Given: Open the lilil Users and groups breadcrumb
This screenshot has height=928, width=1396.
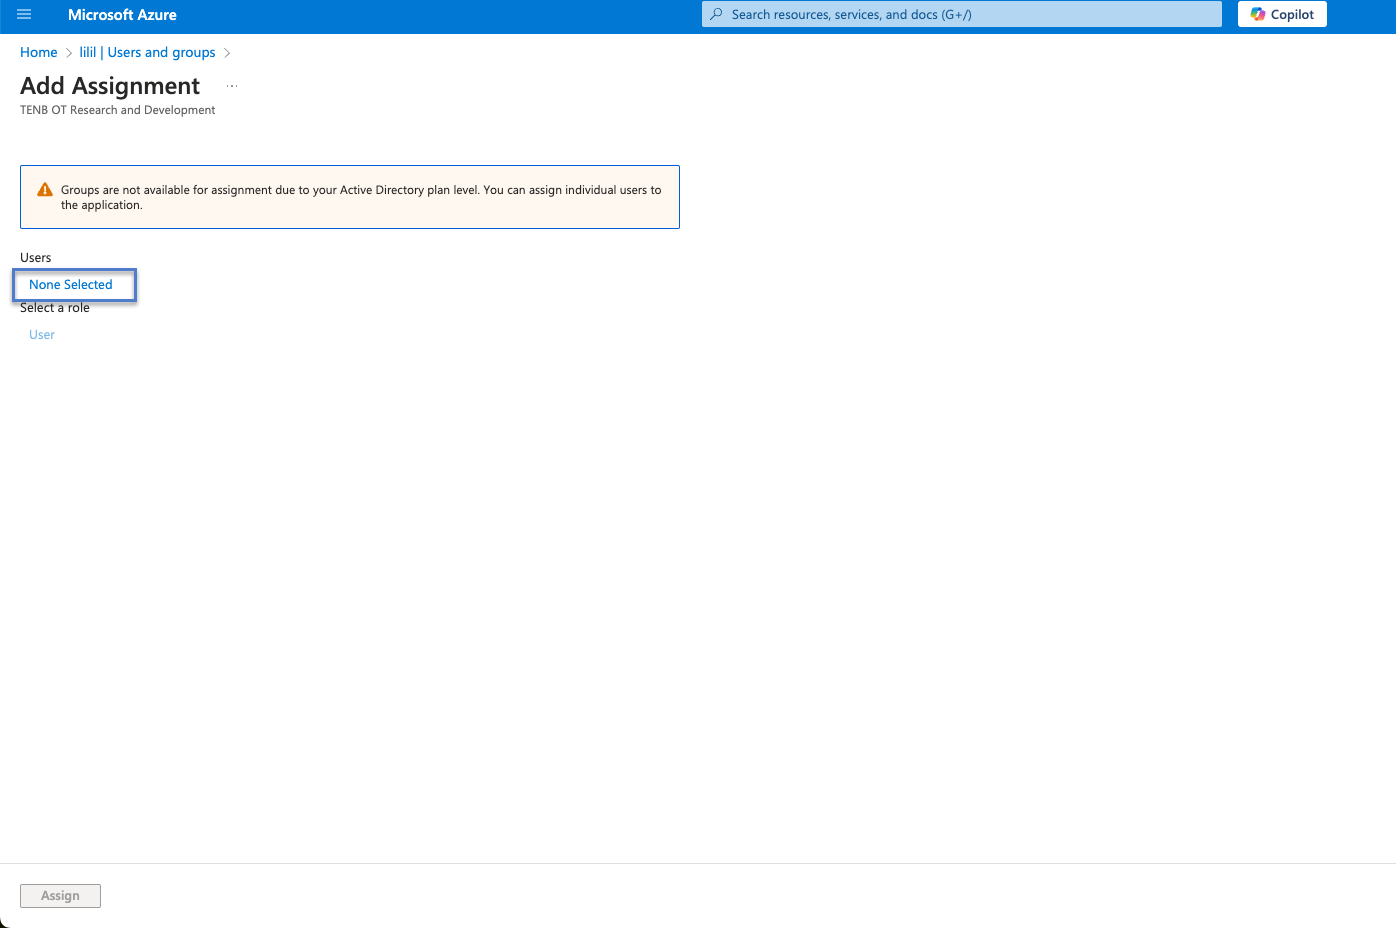Looking at the screenshot, I should pyautogui.click(x=147, y=53).
